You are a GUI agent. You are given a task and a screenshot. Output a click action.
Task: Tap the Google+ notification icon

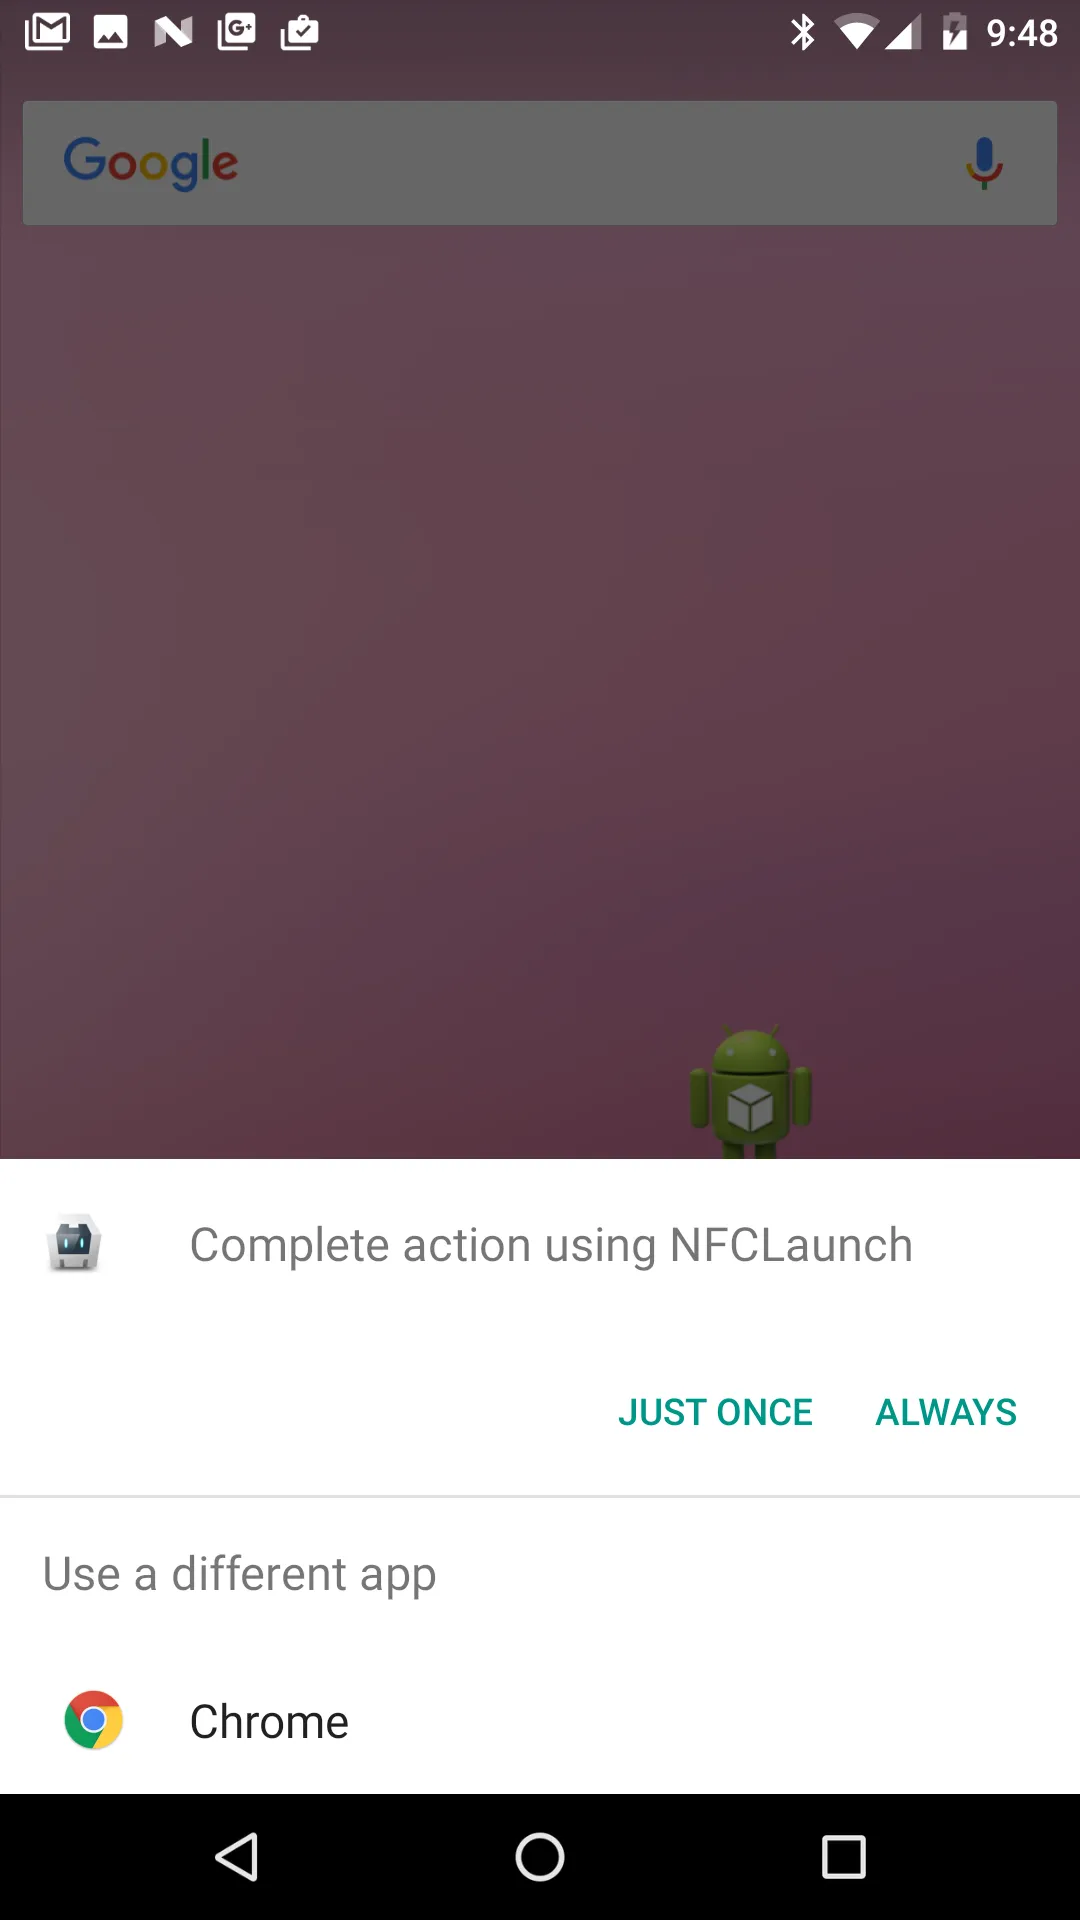click(236, 32)
